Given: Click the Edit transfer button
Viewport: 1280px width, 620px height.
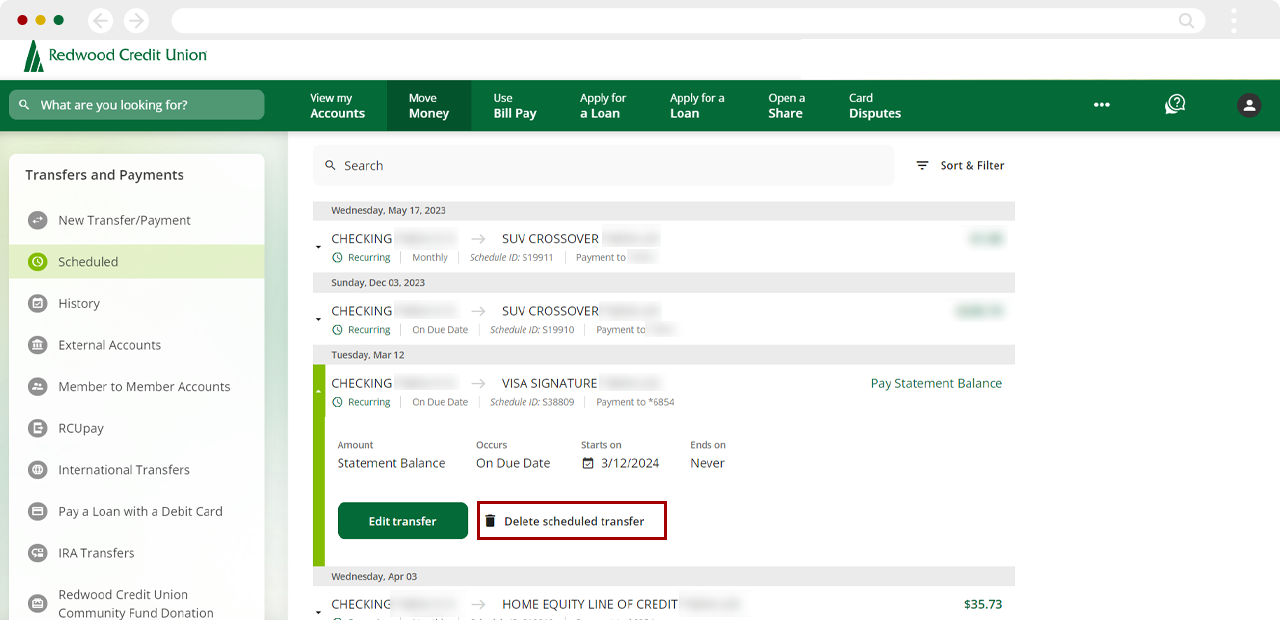Looking at the screenshot, I should (402, 521).
